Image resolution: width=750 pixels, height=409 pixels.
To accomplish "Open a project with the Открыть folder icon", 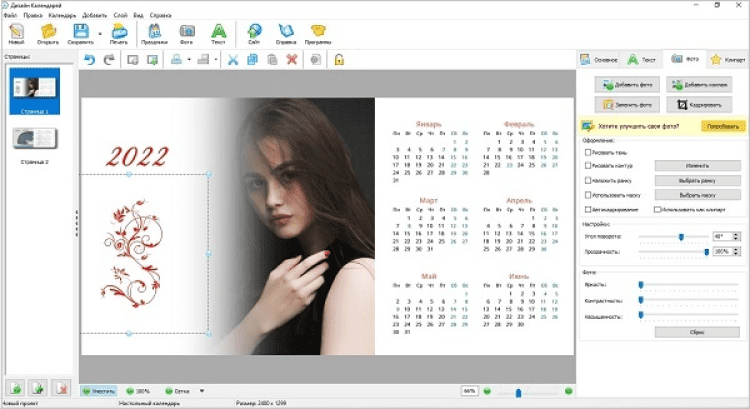I will (x=48, y=32).
